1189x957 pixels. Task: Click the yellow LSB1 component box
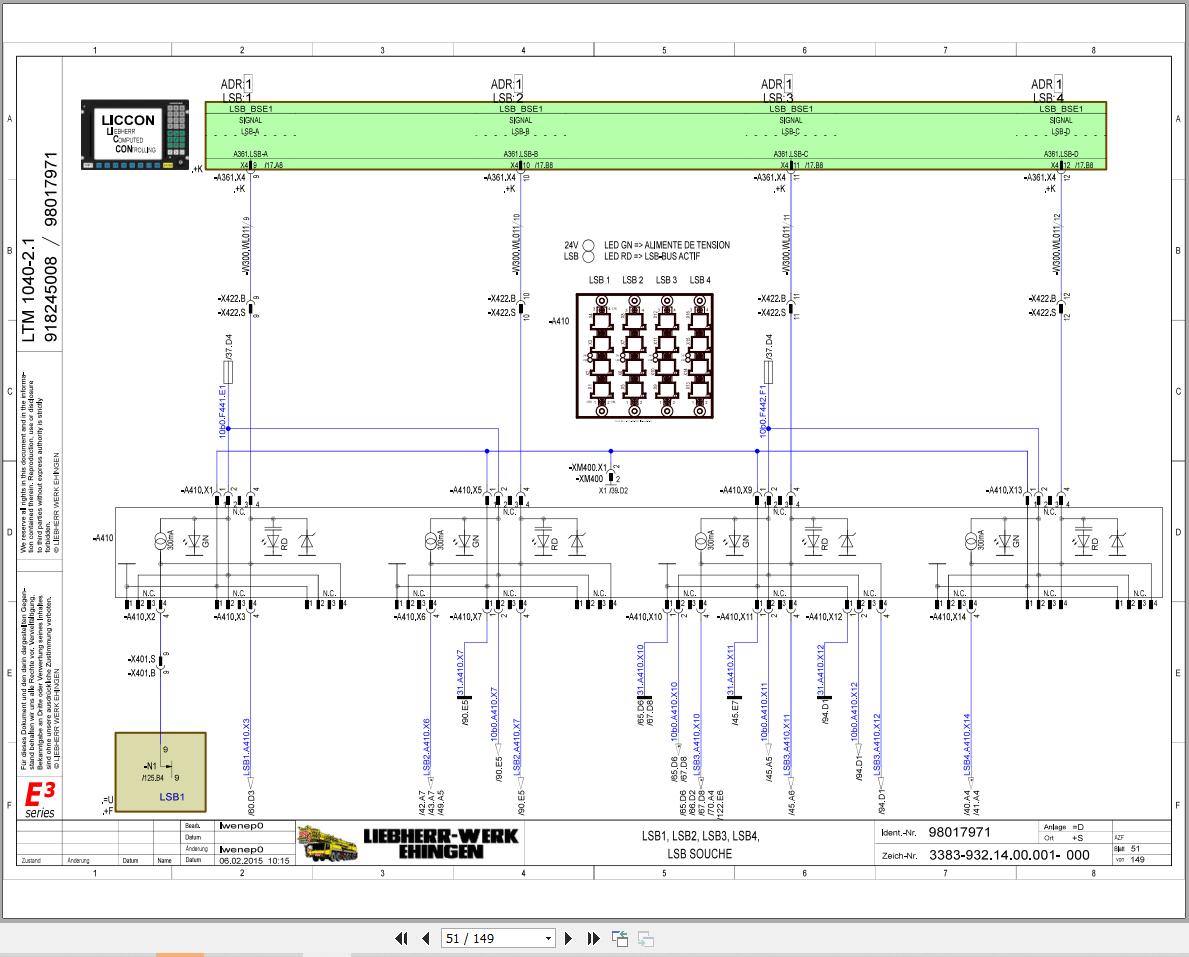coord(160,772)
